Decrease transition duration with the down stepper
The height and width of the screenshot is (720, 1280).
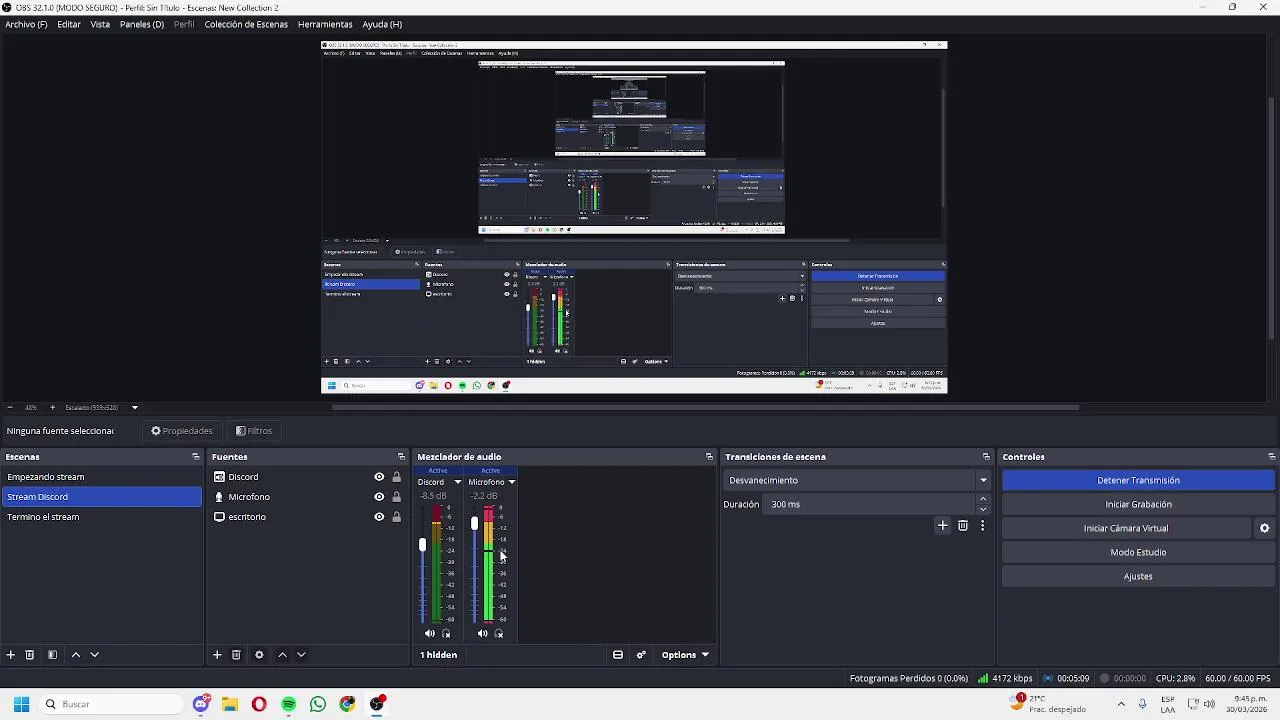pyautogui.click(x=983, y=509)
